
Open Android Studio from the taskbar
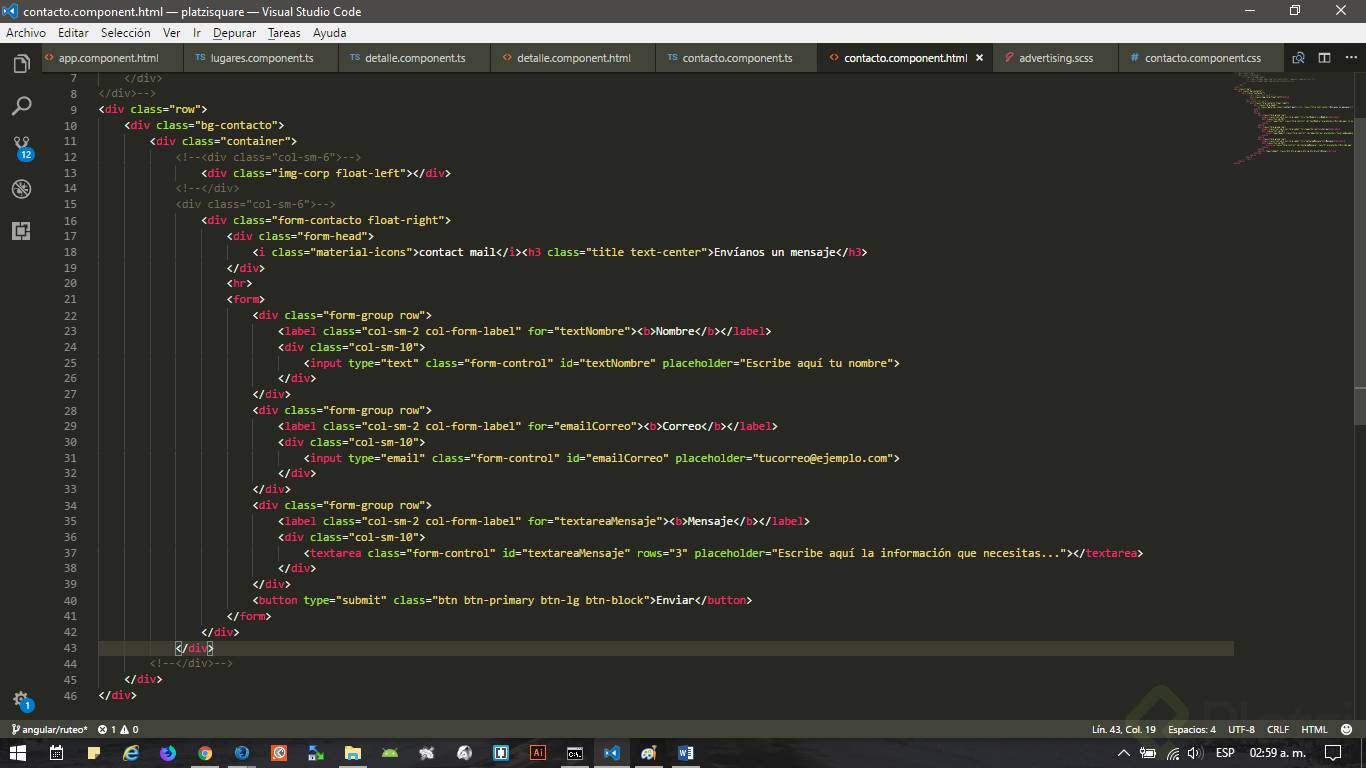pos(389,753)
